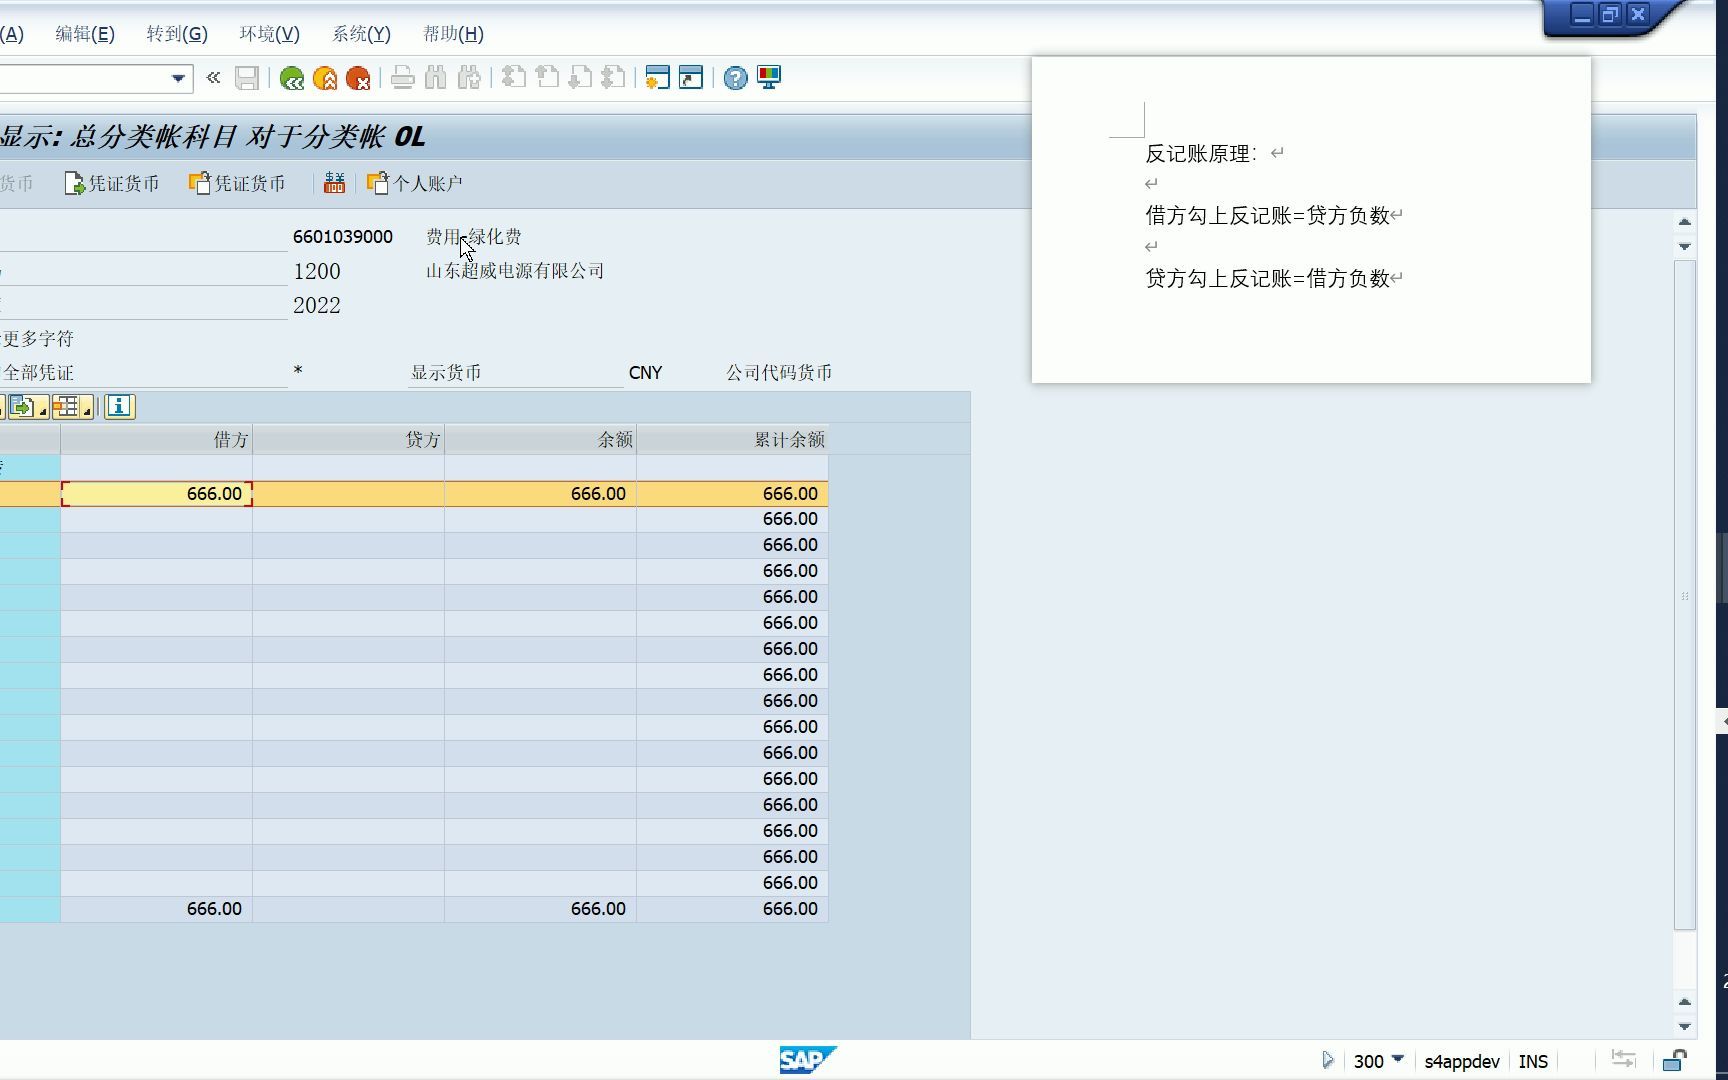The height and width of the screenshot is (1080, 1728).
Task: Minimize the SAP window
Action: click(1582, 14)
